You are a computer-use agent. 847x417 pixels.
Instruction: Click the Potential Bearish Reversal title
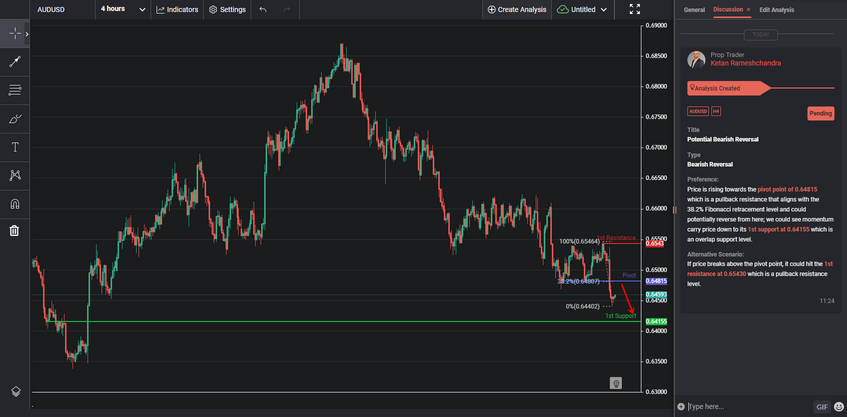coord(723,139)
